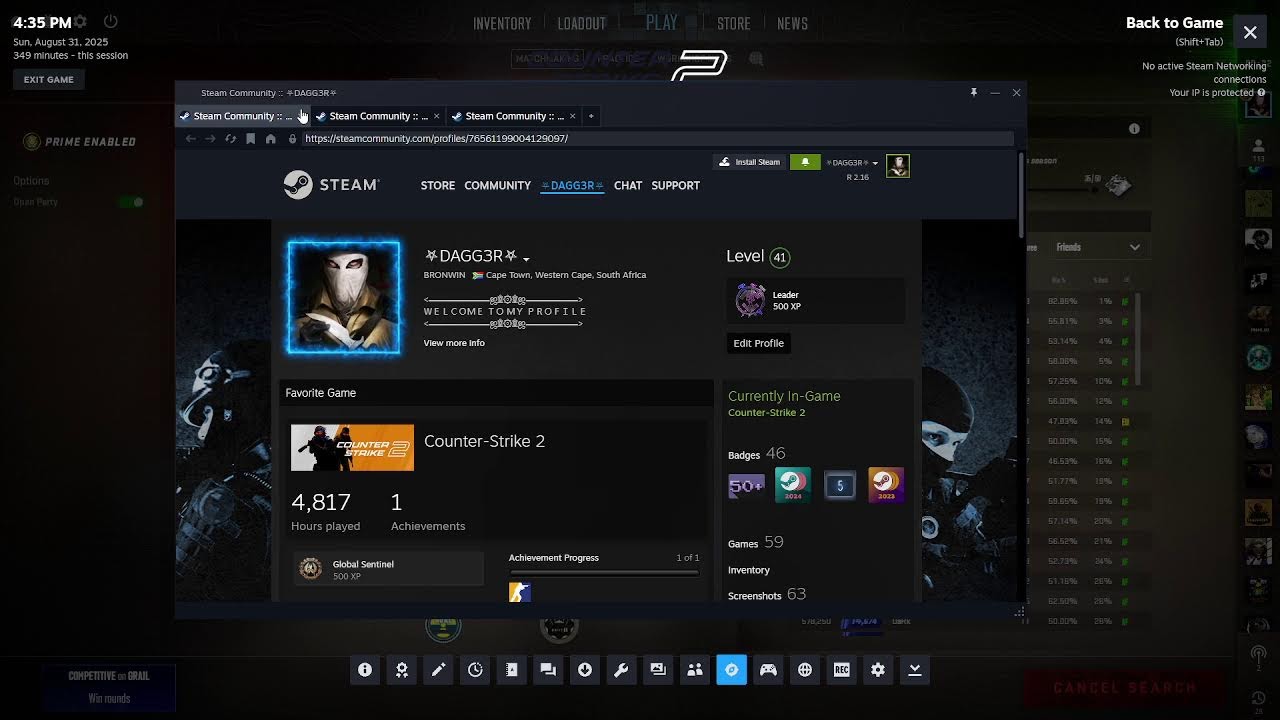This screenshot has height=720, width=1280.
Task: Open the achievements ribbon icon in overlay toolbar
Action: [402, 670]
